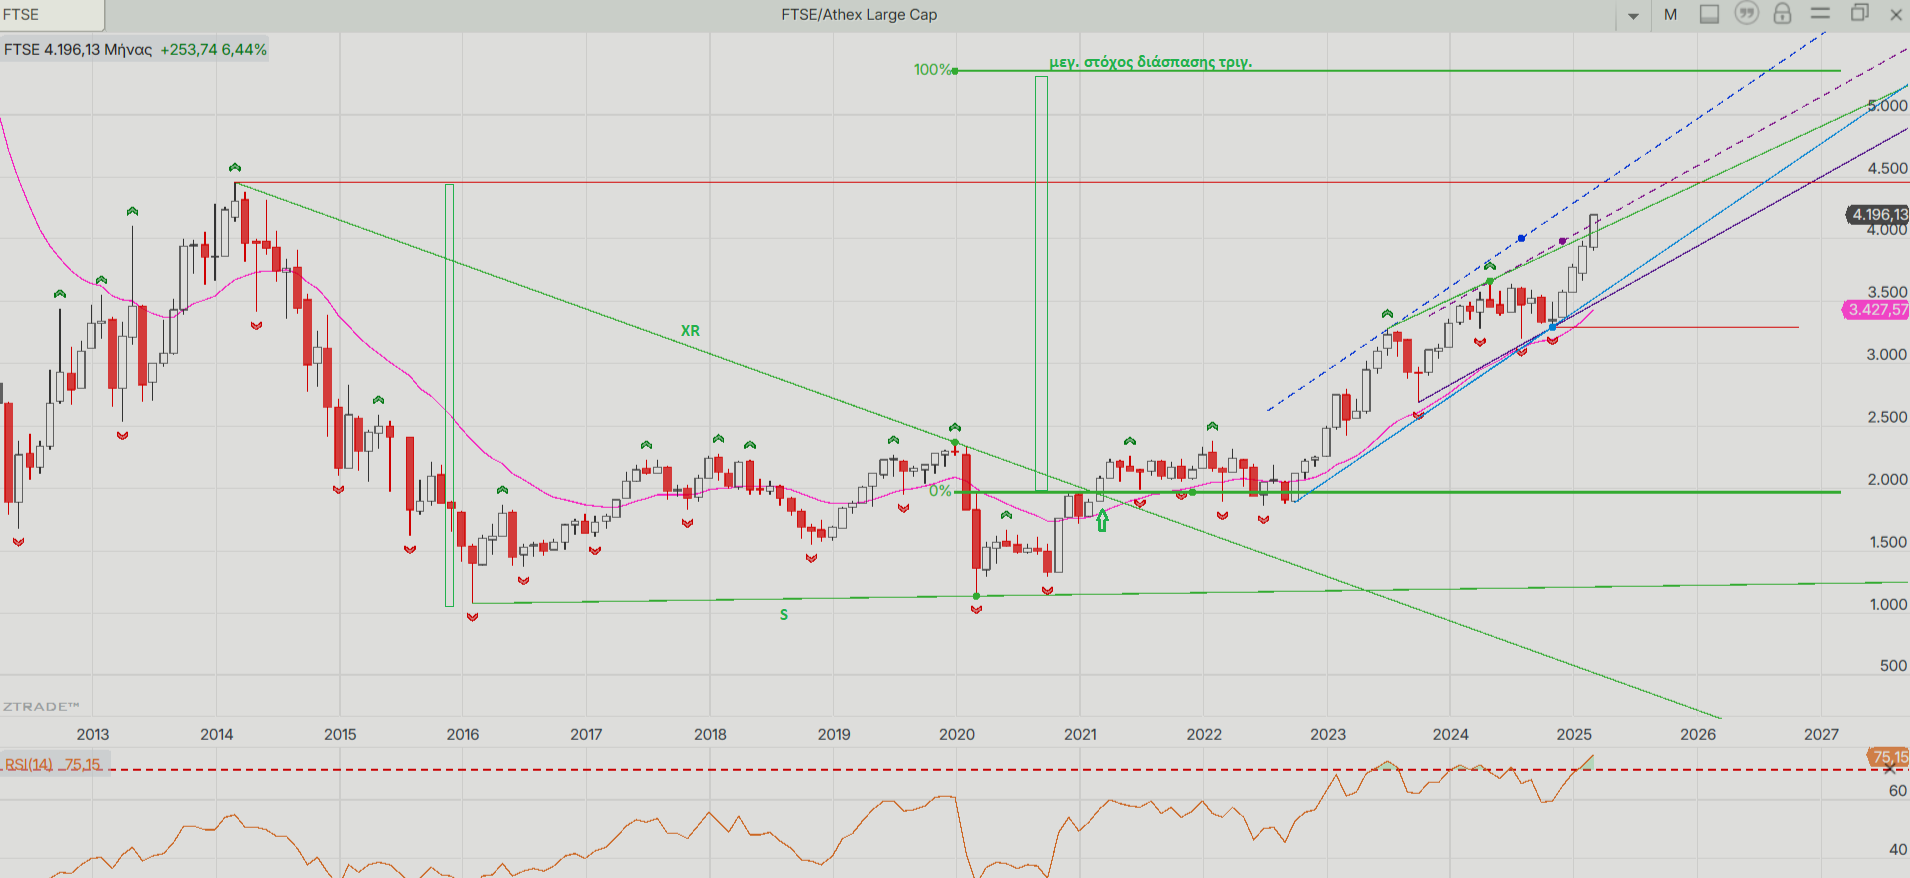Click the RSI(14) 75,15 indicator label
The width and height of the screenshot is (1910, 878).
[53, 764]
